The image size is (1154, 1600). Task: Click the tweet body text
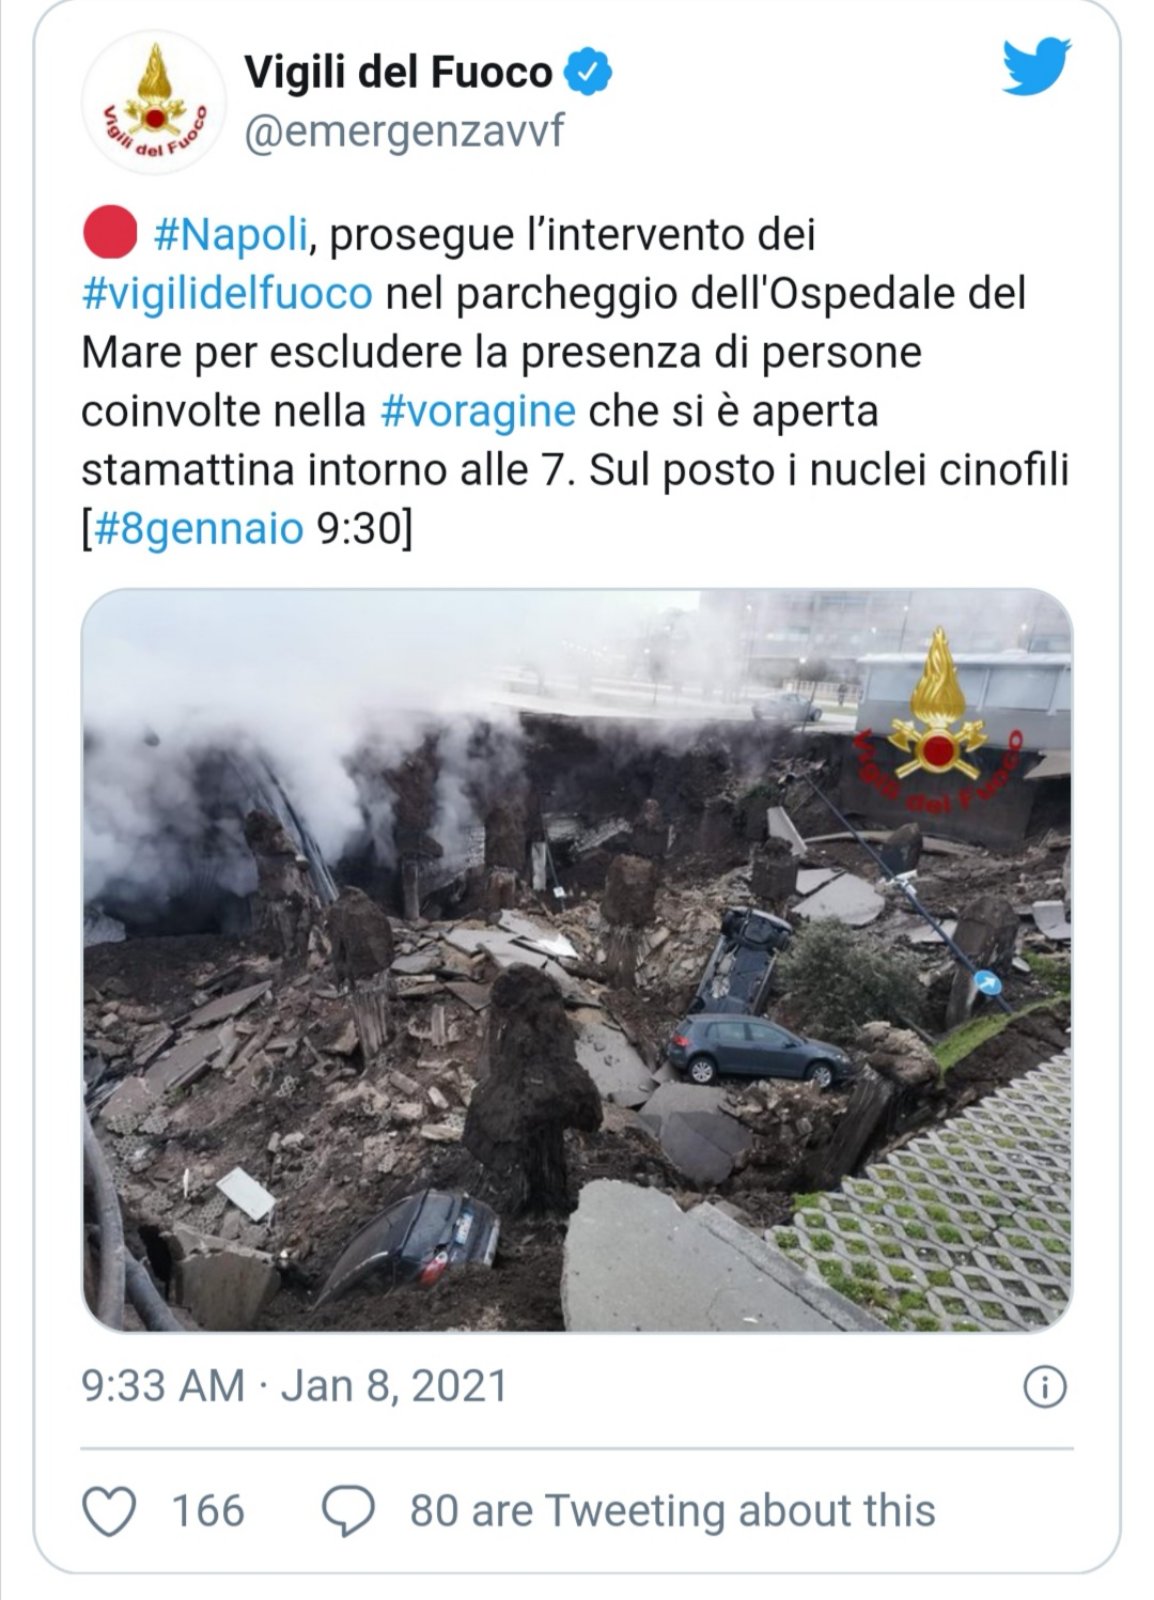[x=576, y=382]
